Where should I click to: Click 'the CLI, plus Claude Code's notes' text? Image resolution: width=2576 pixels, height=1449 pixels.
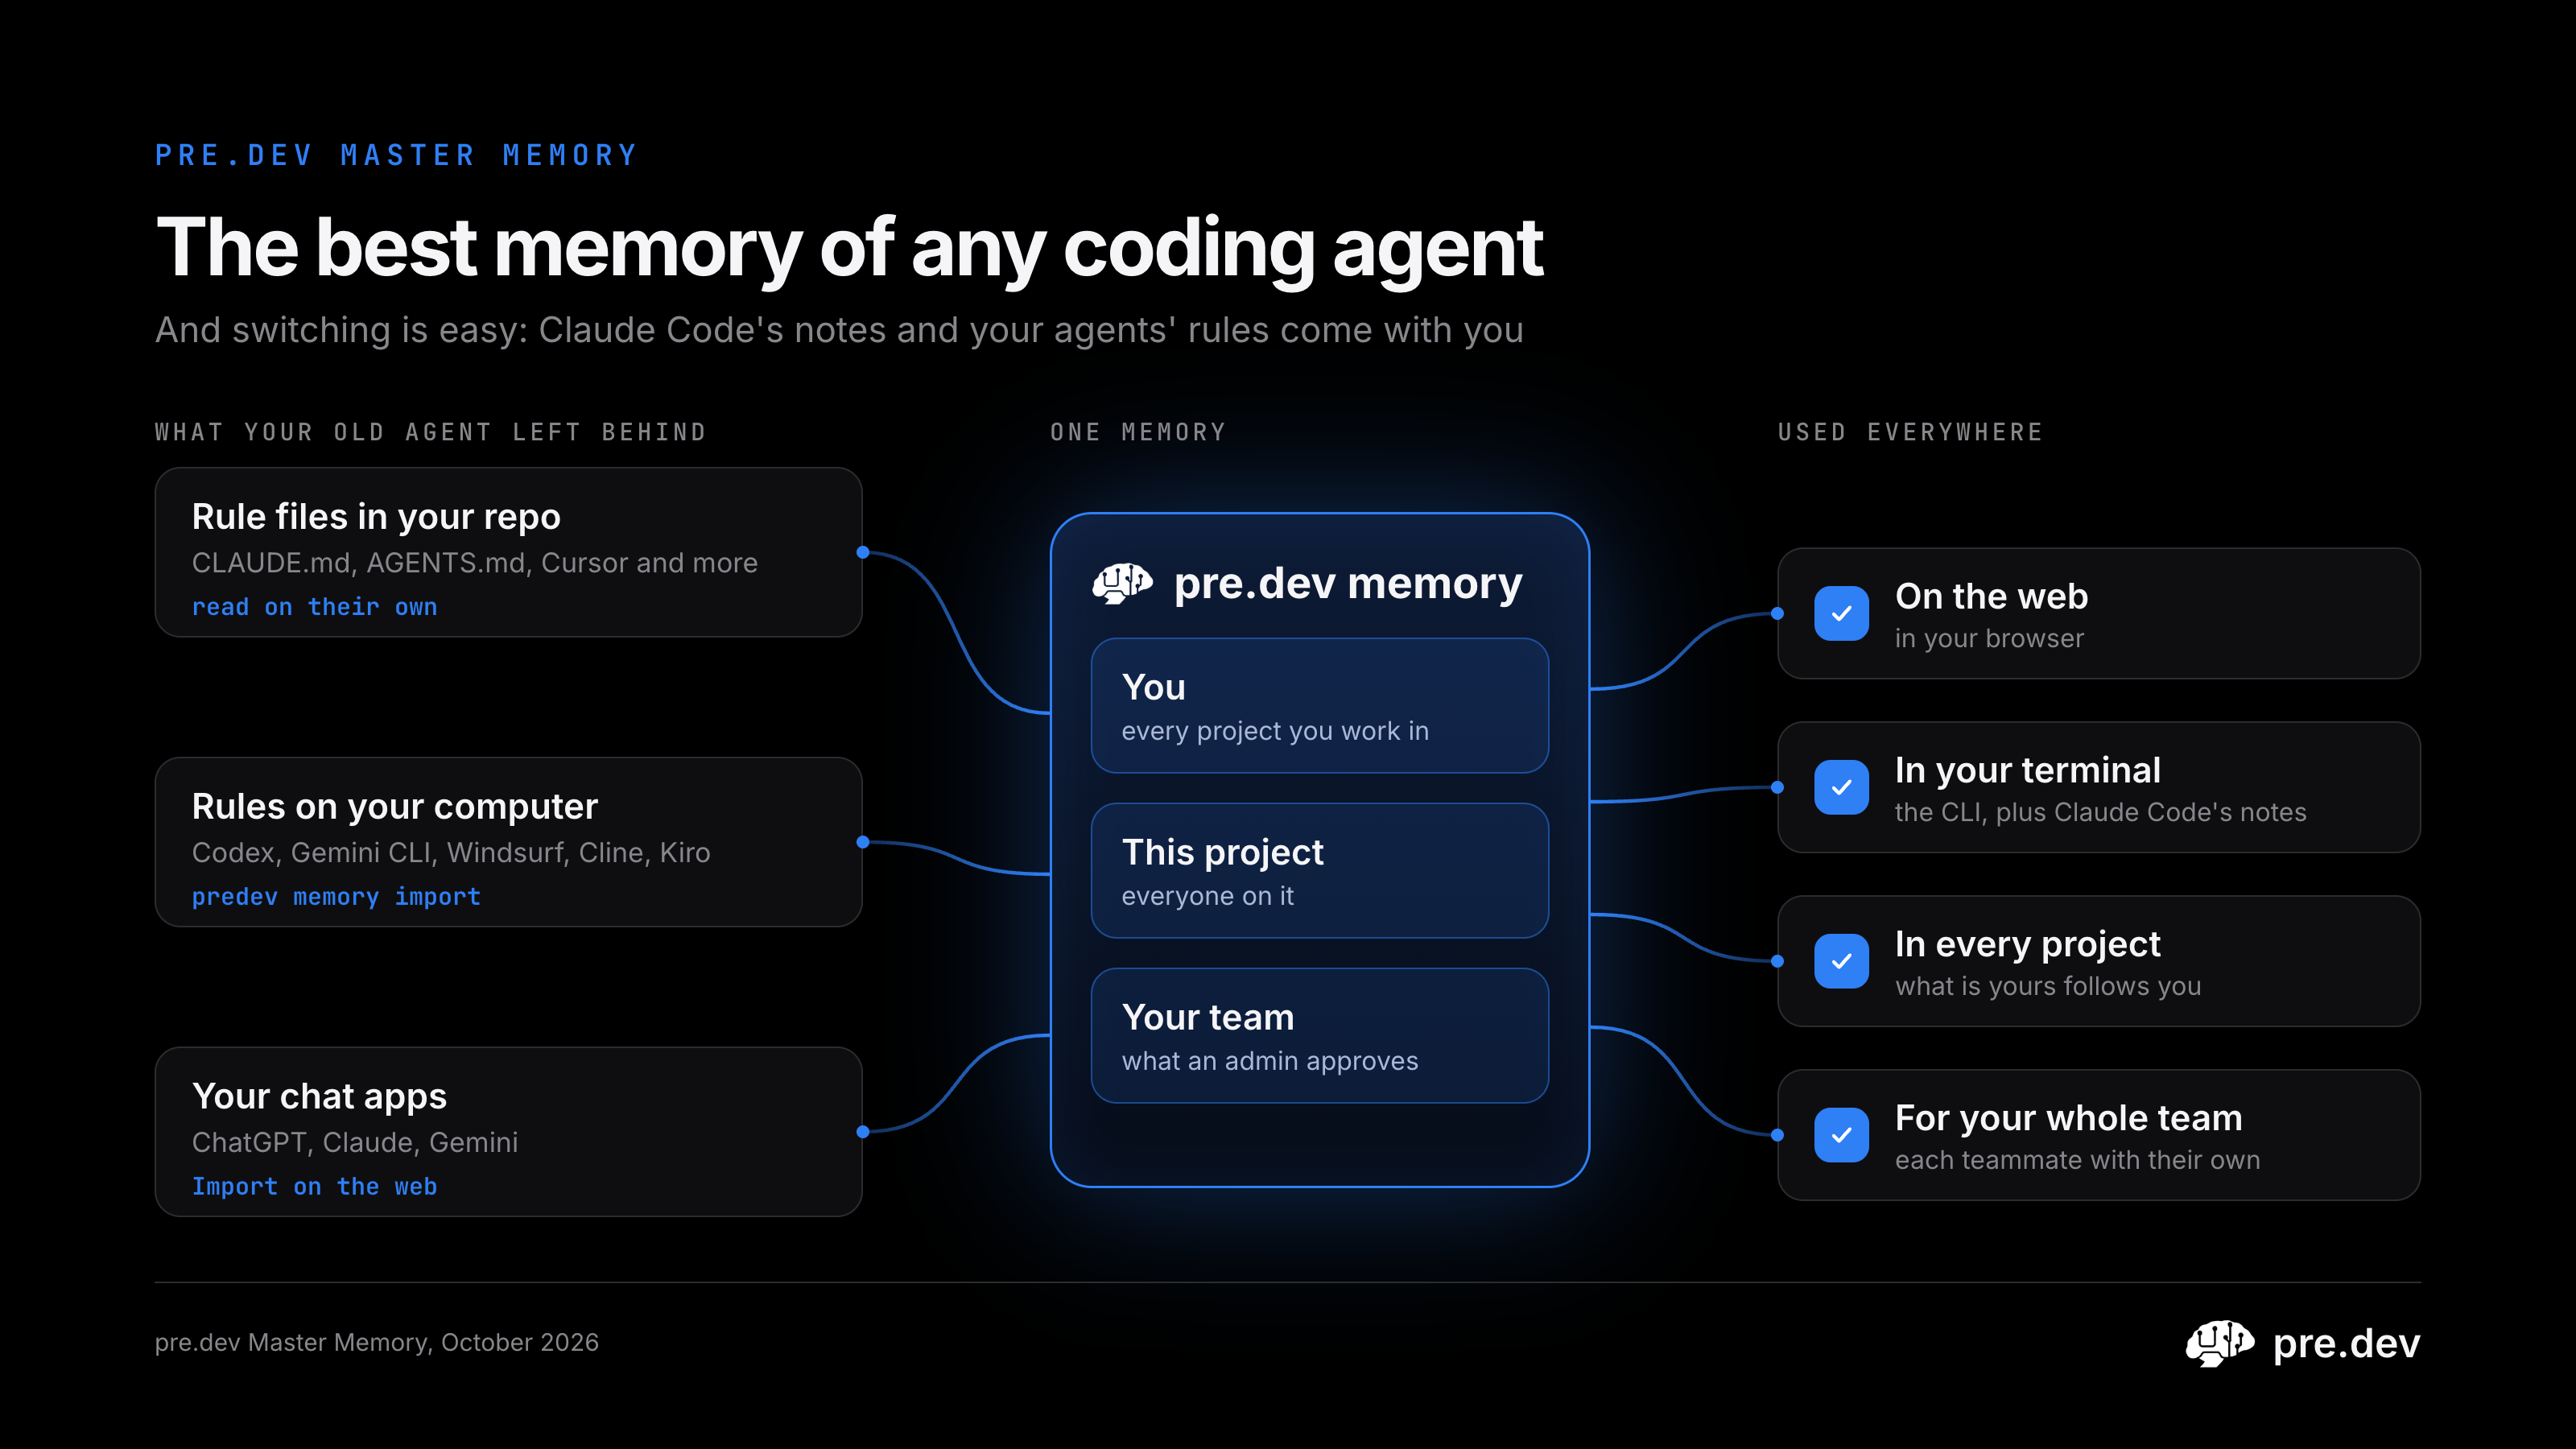pos(2101,813)
